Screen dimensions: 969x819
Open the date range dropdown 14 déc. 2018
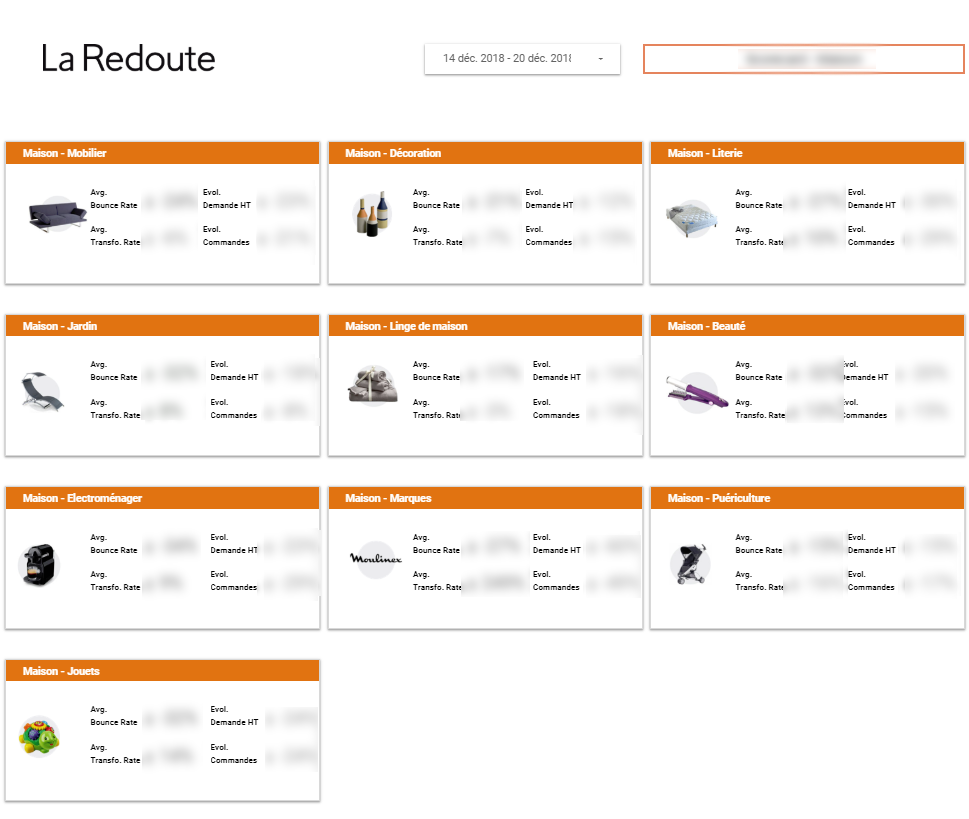point(522,59)
